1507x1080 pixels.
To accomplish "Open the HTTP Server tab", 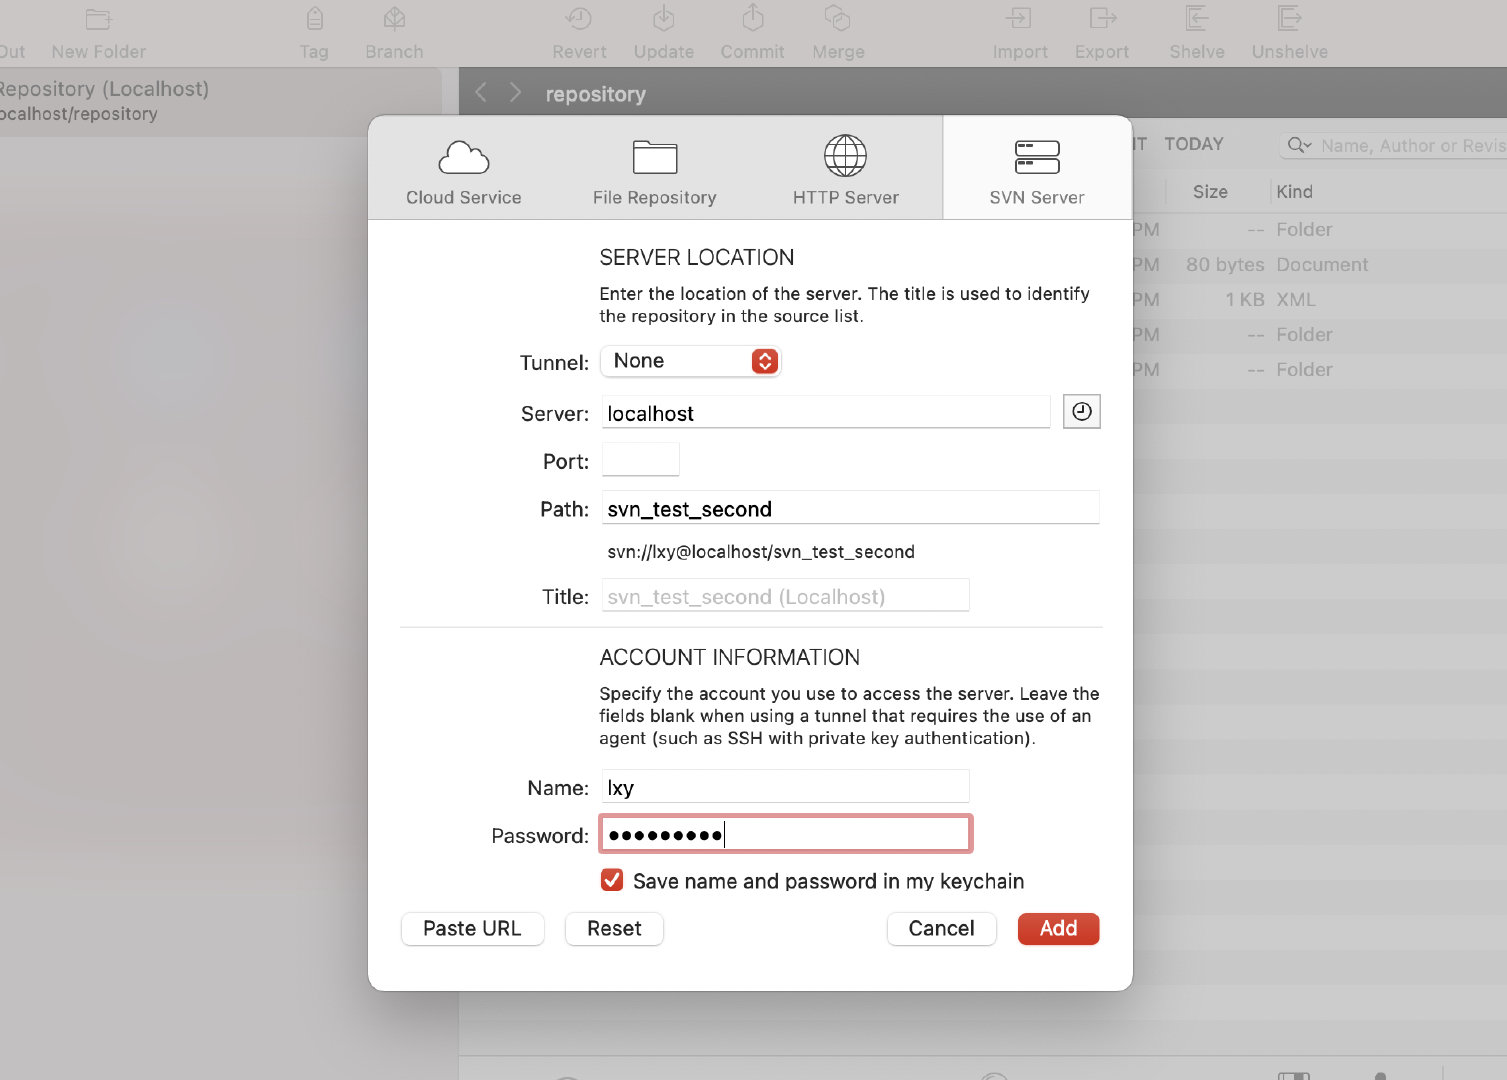I will [x=845, y=172].
